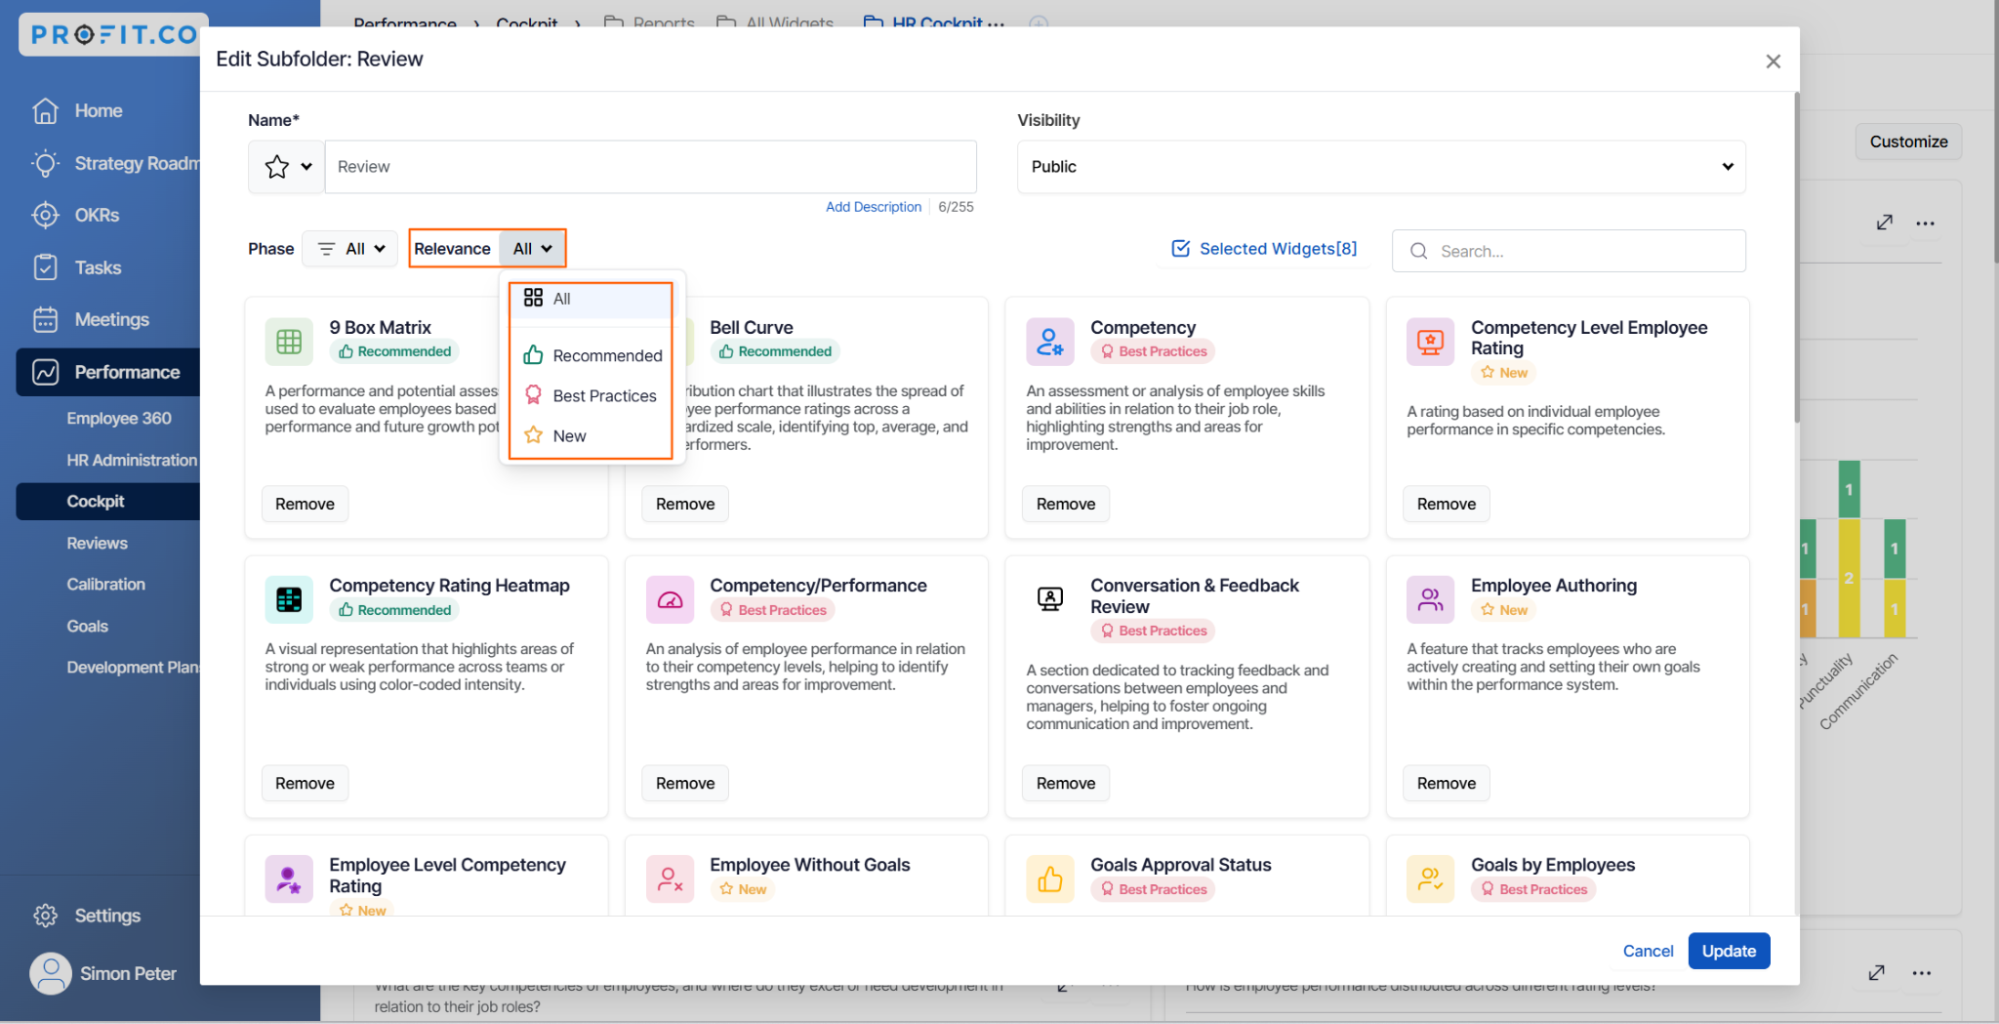
Task: Click the Update button
Action: pyautogui.click(x=1729, y=951)
